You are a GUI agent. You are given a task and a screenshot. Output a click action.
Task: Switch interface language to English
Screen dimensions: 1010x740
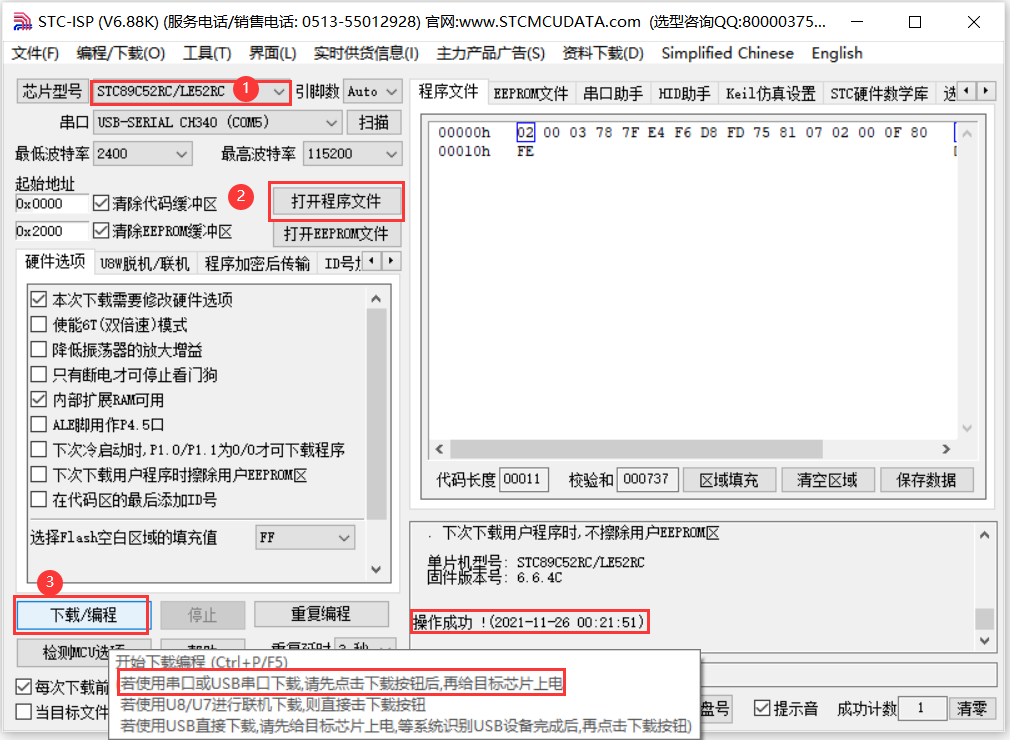click(x=837, y=53)
